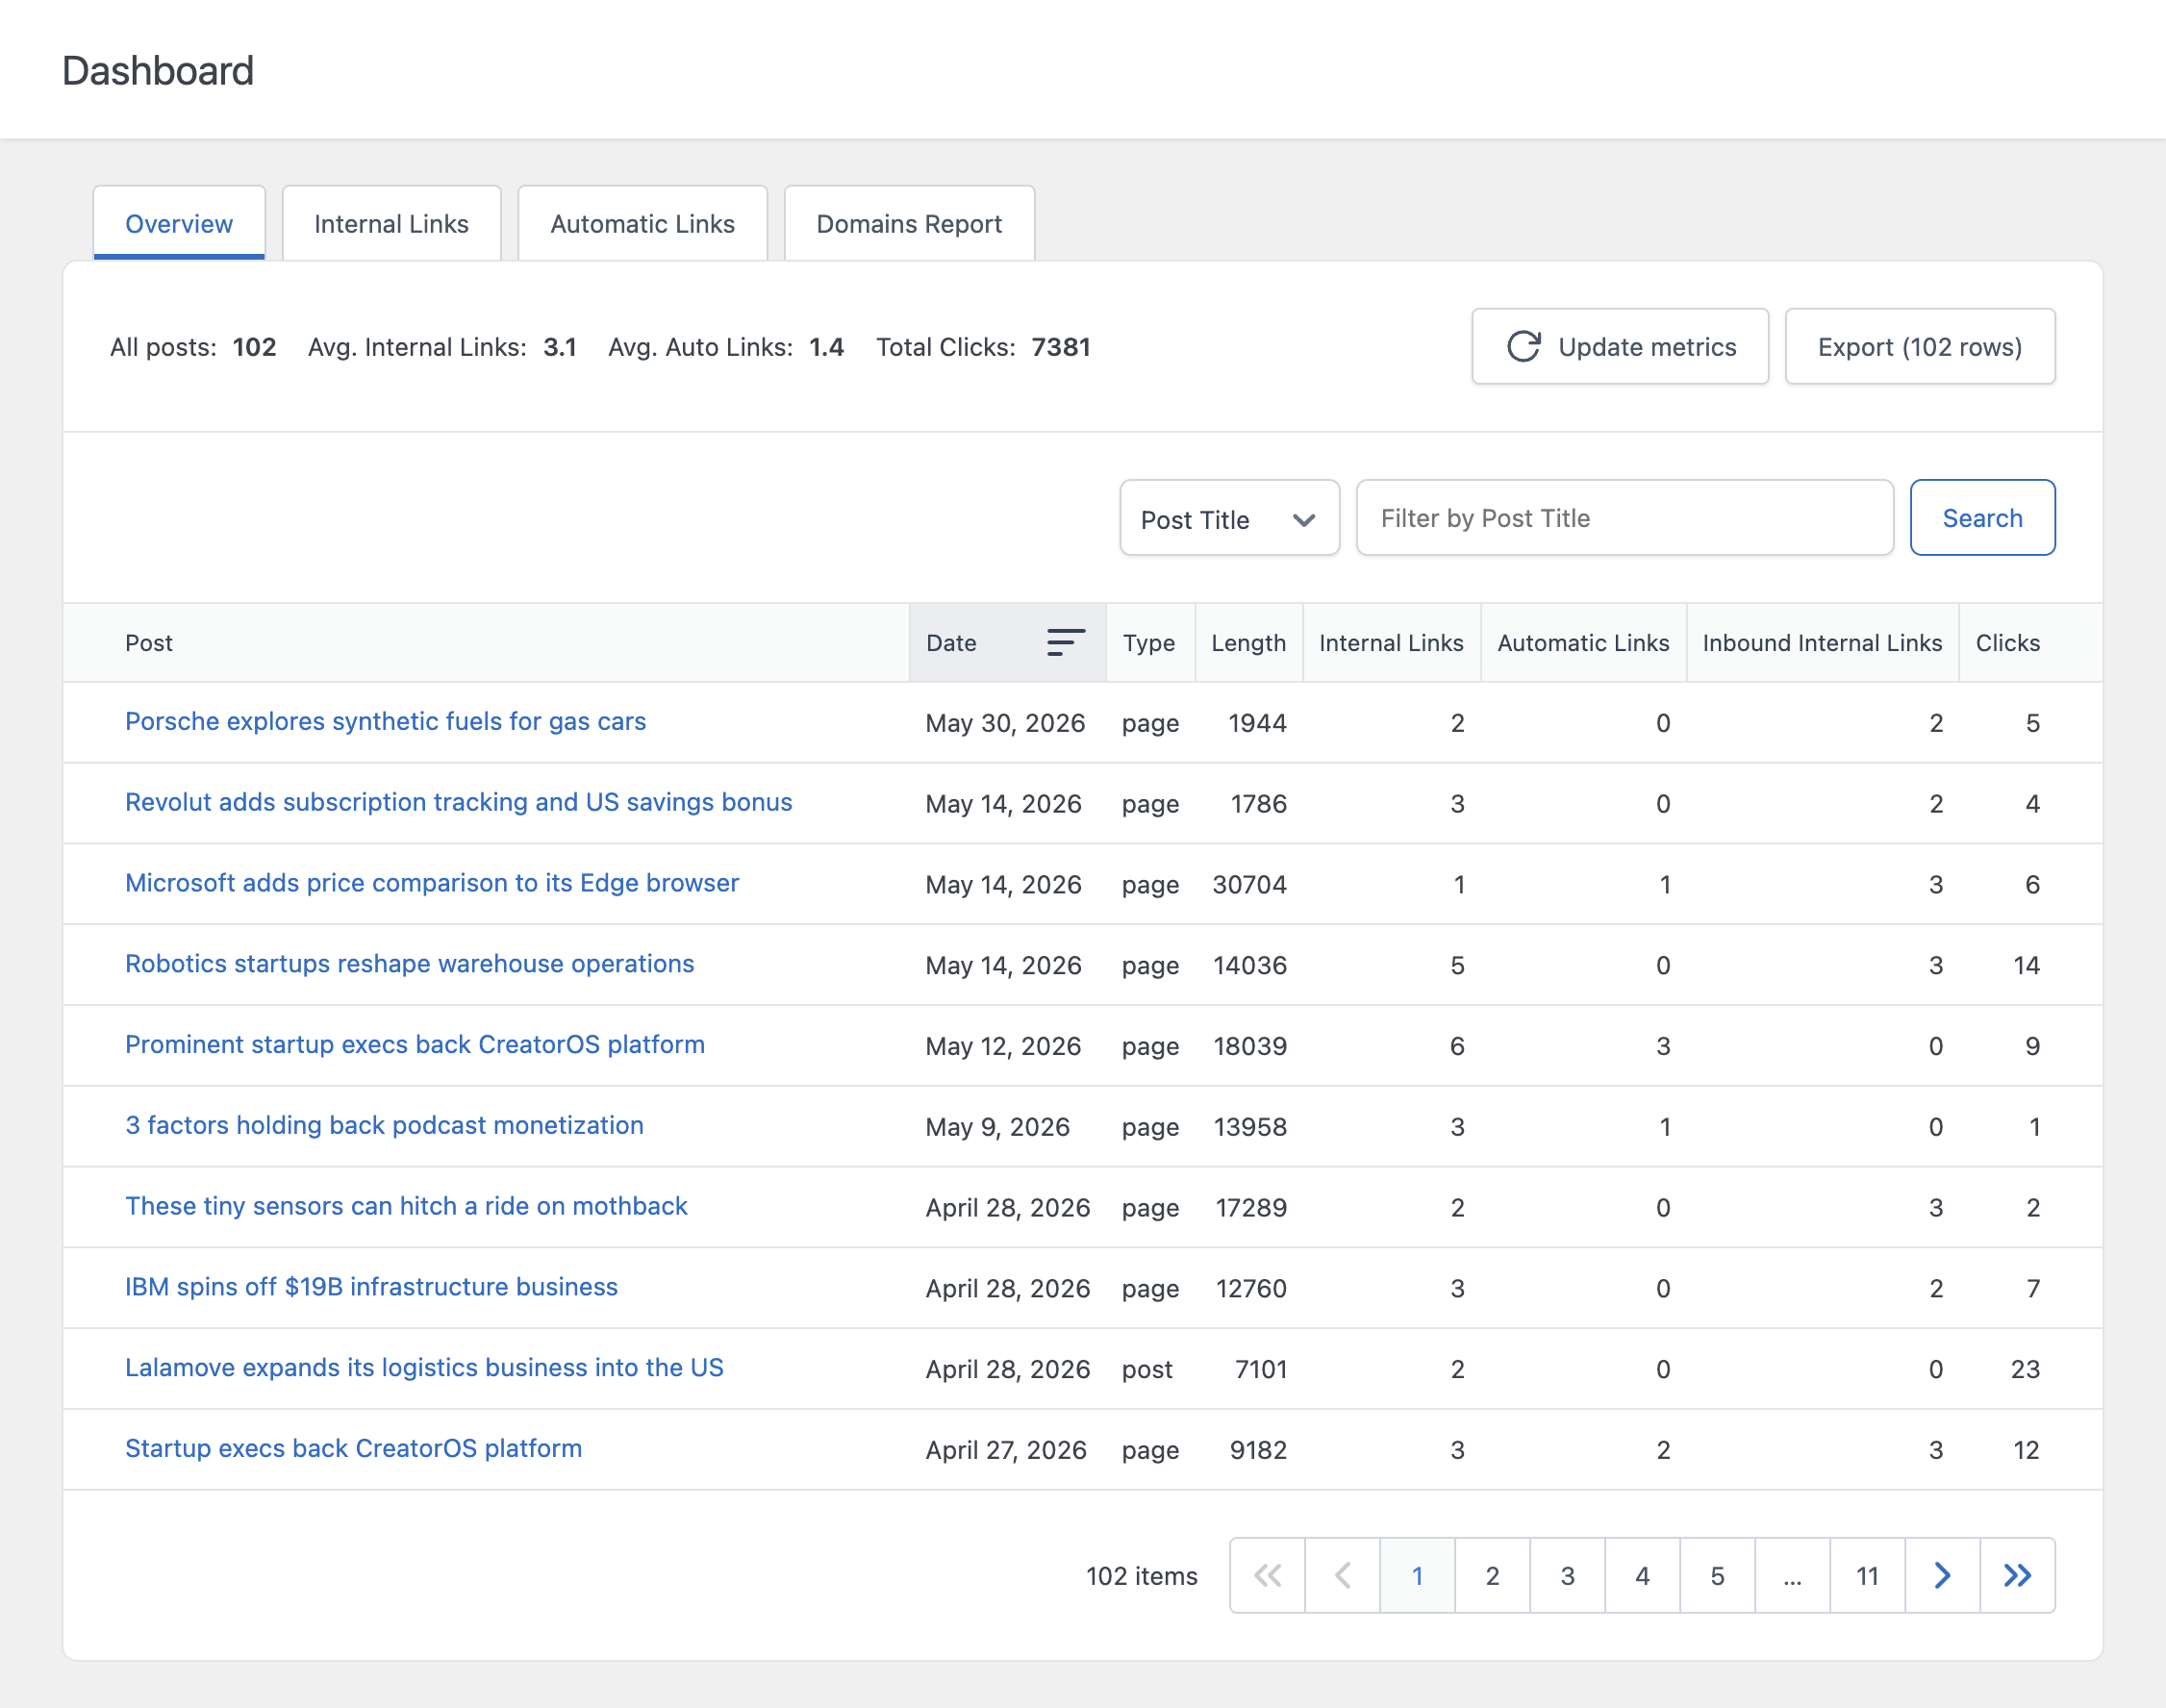Go to page 5
2166x1708 pixels.
(x=1717, y=1575)
